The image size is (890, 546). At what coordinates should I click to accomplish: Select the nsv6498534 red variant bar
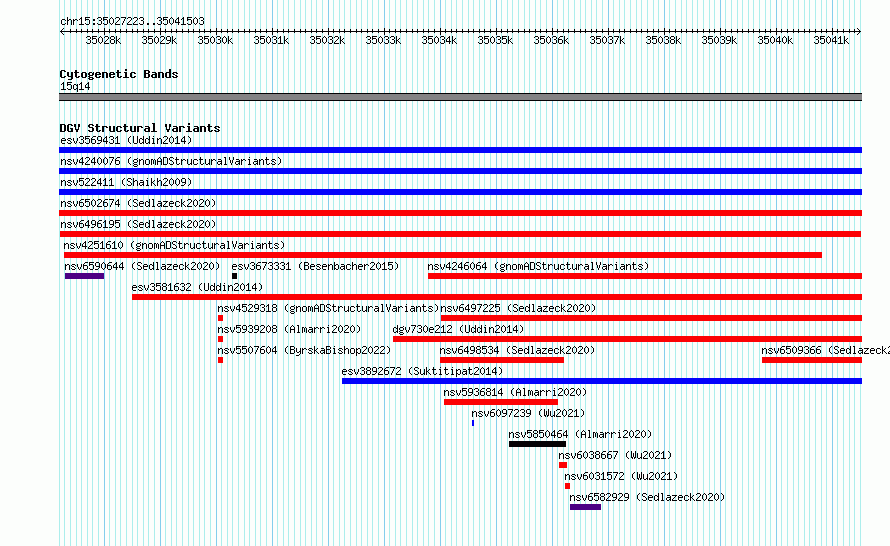click(x=502, y=360)
